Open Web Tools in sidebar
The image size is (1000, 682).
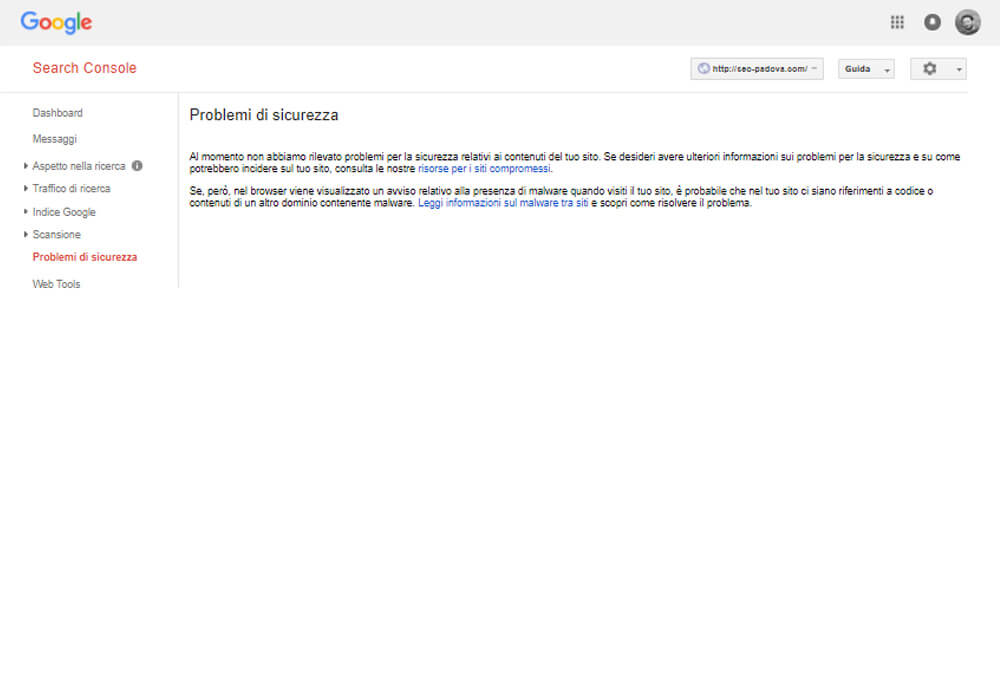[x=56, y=284]
